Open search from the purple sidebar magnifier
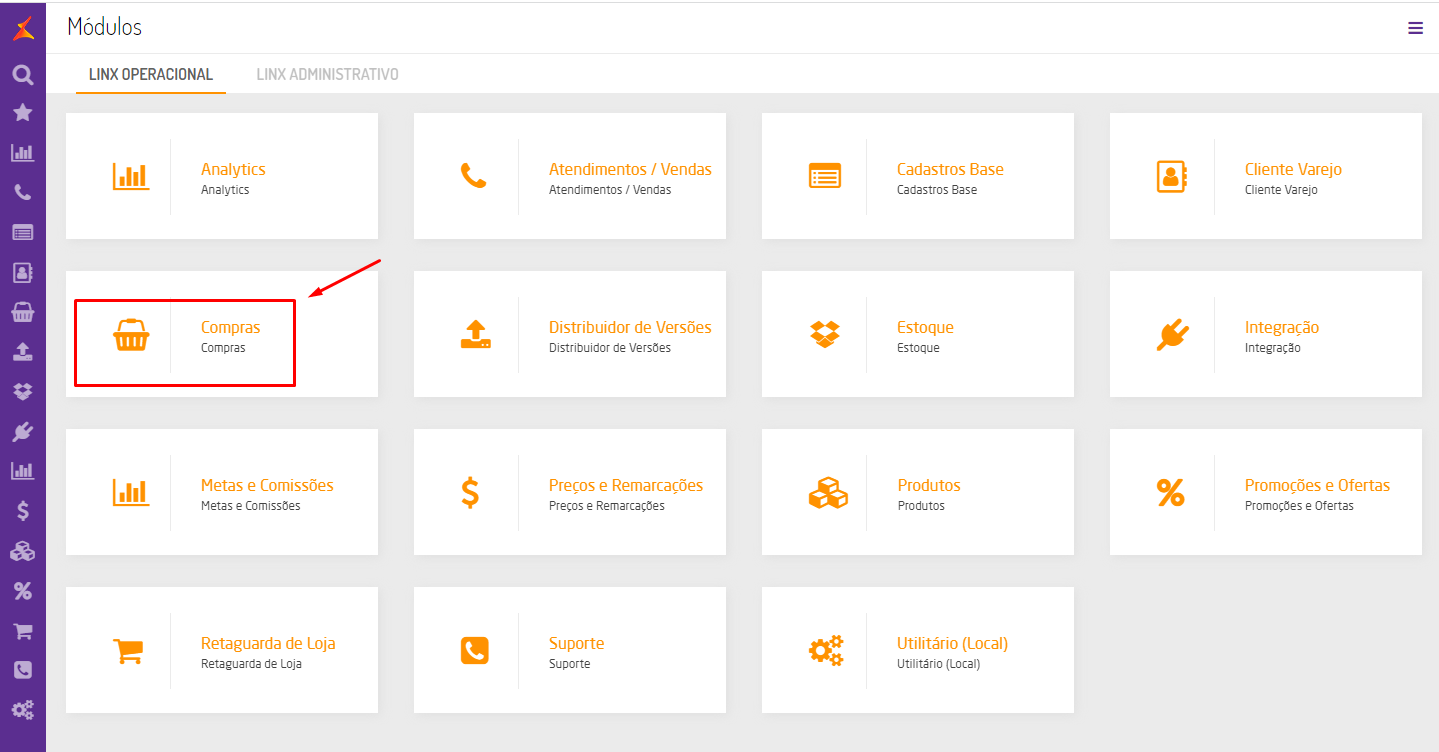 coord(23,75)
